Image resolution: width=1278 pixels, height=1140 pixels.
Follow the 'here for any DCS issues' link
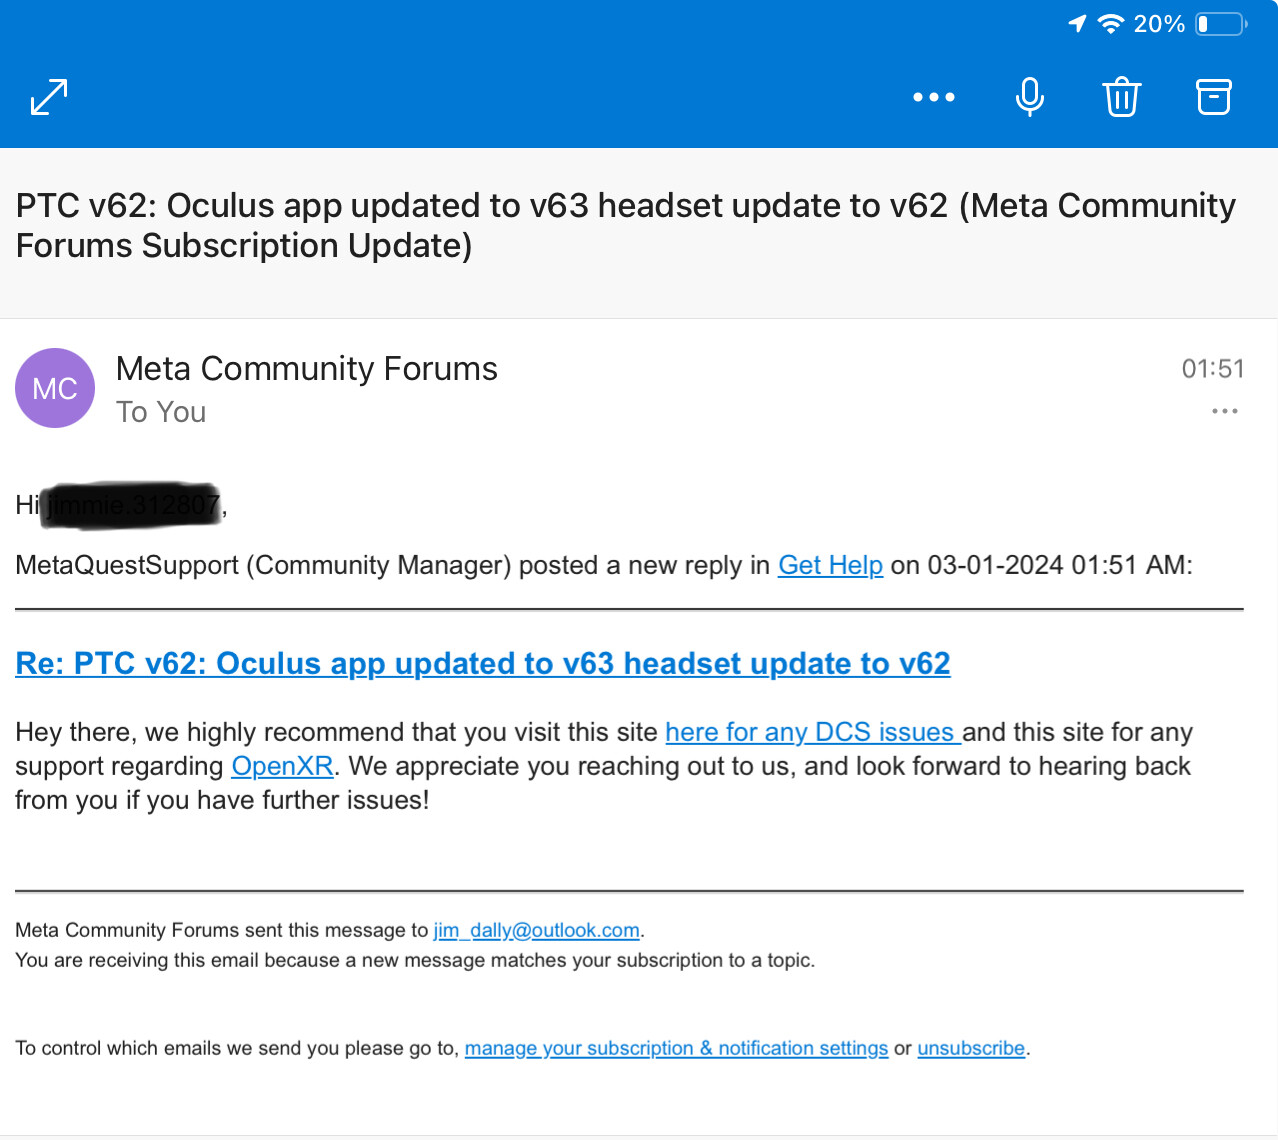813,732
